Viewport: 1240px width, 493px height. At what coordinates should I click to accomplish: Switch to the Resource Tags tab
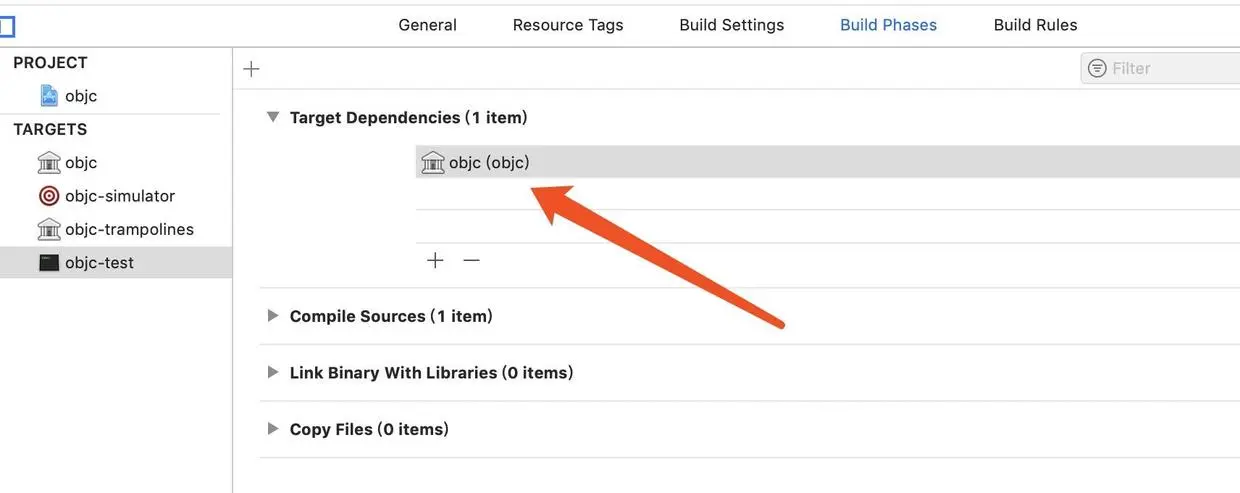pos(568,25)
